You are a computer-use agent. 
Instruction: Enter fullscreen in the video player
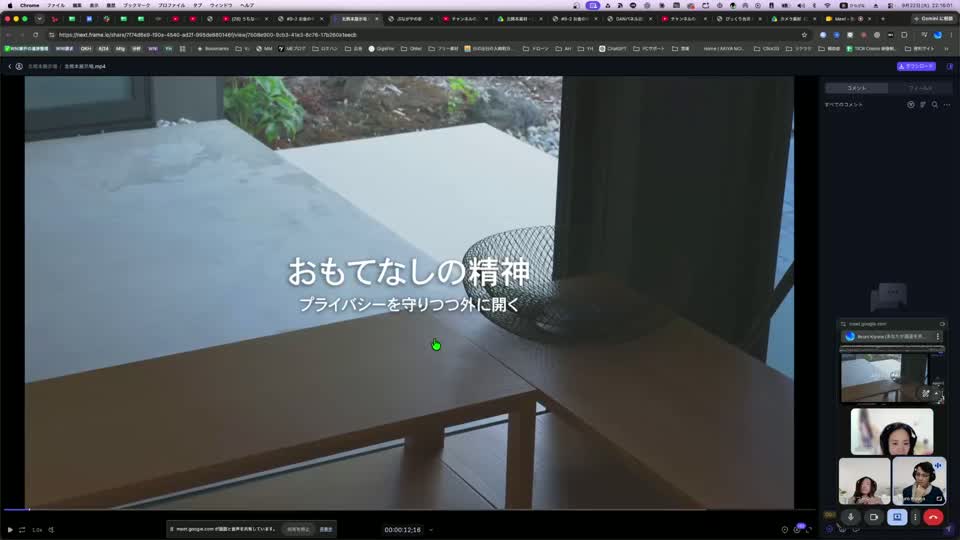809,530
